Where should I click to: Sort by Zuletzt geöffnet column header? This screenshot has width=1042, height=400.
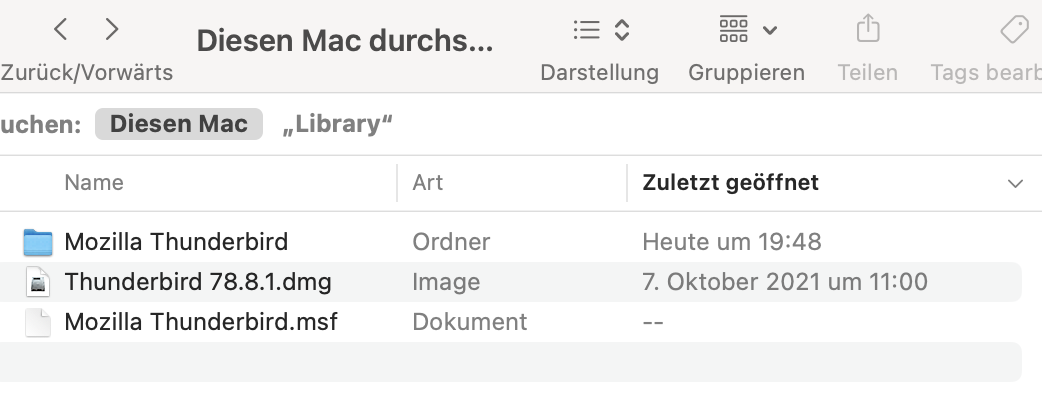730,183
